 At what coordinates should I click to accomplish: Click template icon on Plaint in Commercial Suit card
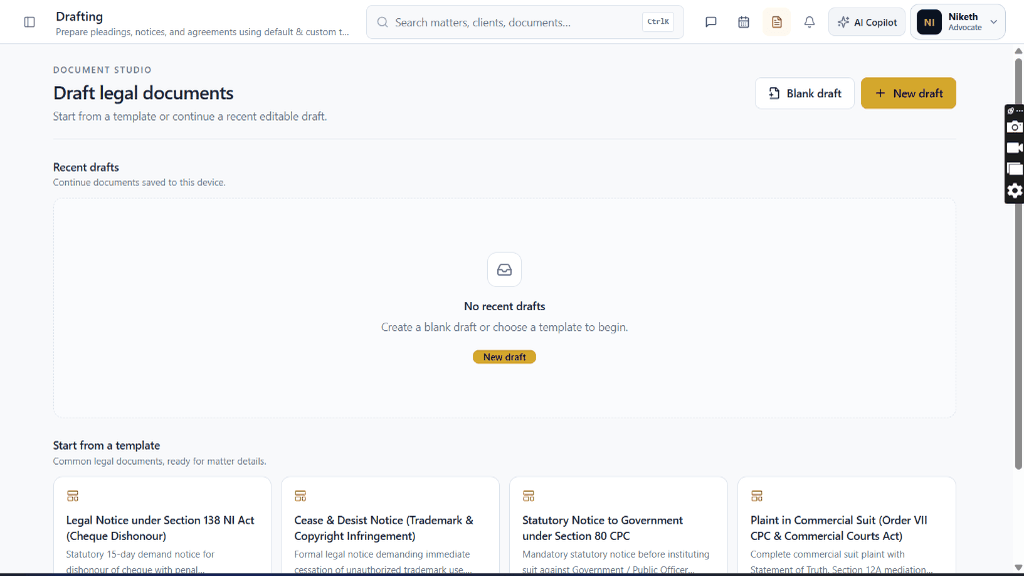[x=756, y=496]
